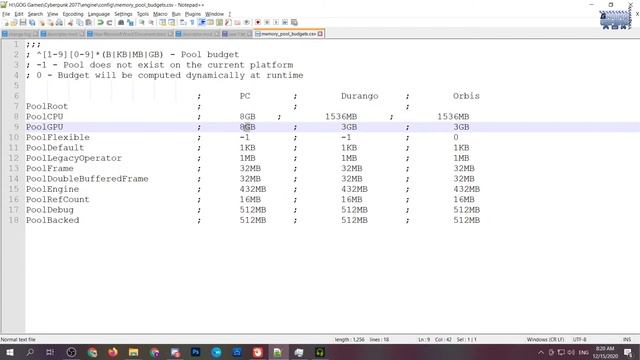
Task: Click the Paste toolbar icon
Action: pyautogui.click(x=89, y=23)
